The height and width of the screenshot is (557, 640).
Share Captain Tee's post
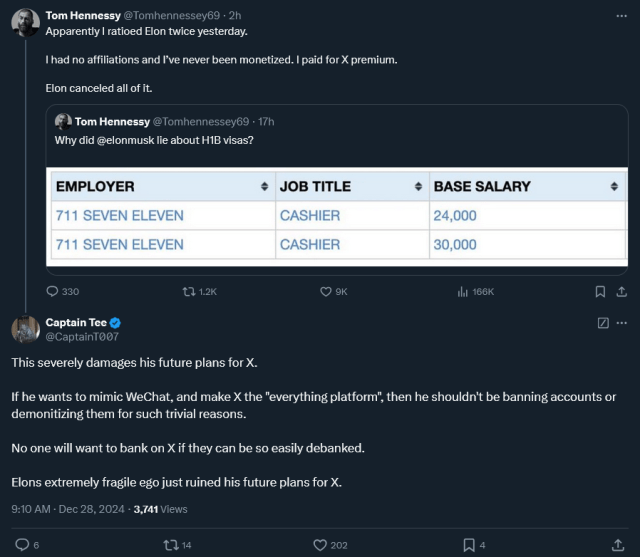[618, 545]
